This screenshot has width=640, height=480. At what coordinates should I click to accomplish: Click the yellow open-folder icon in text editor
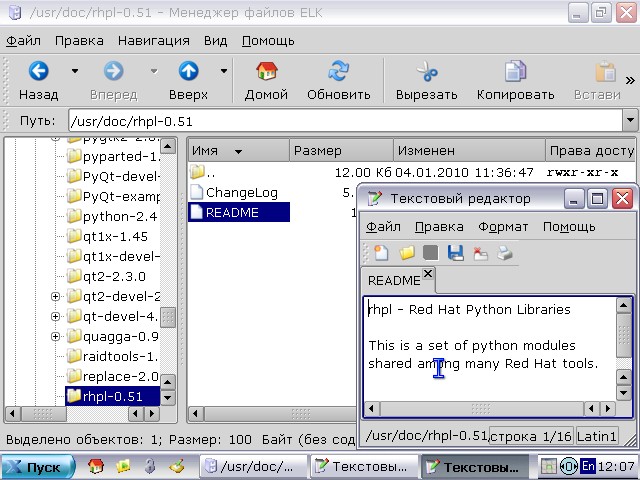[x=407, y=253]
